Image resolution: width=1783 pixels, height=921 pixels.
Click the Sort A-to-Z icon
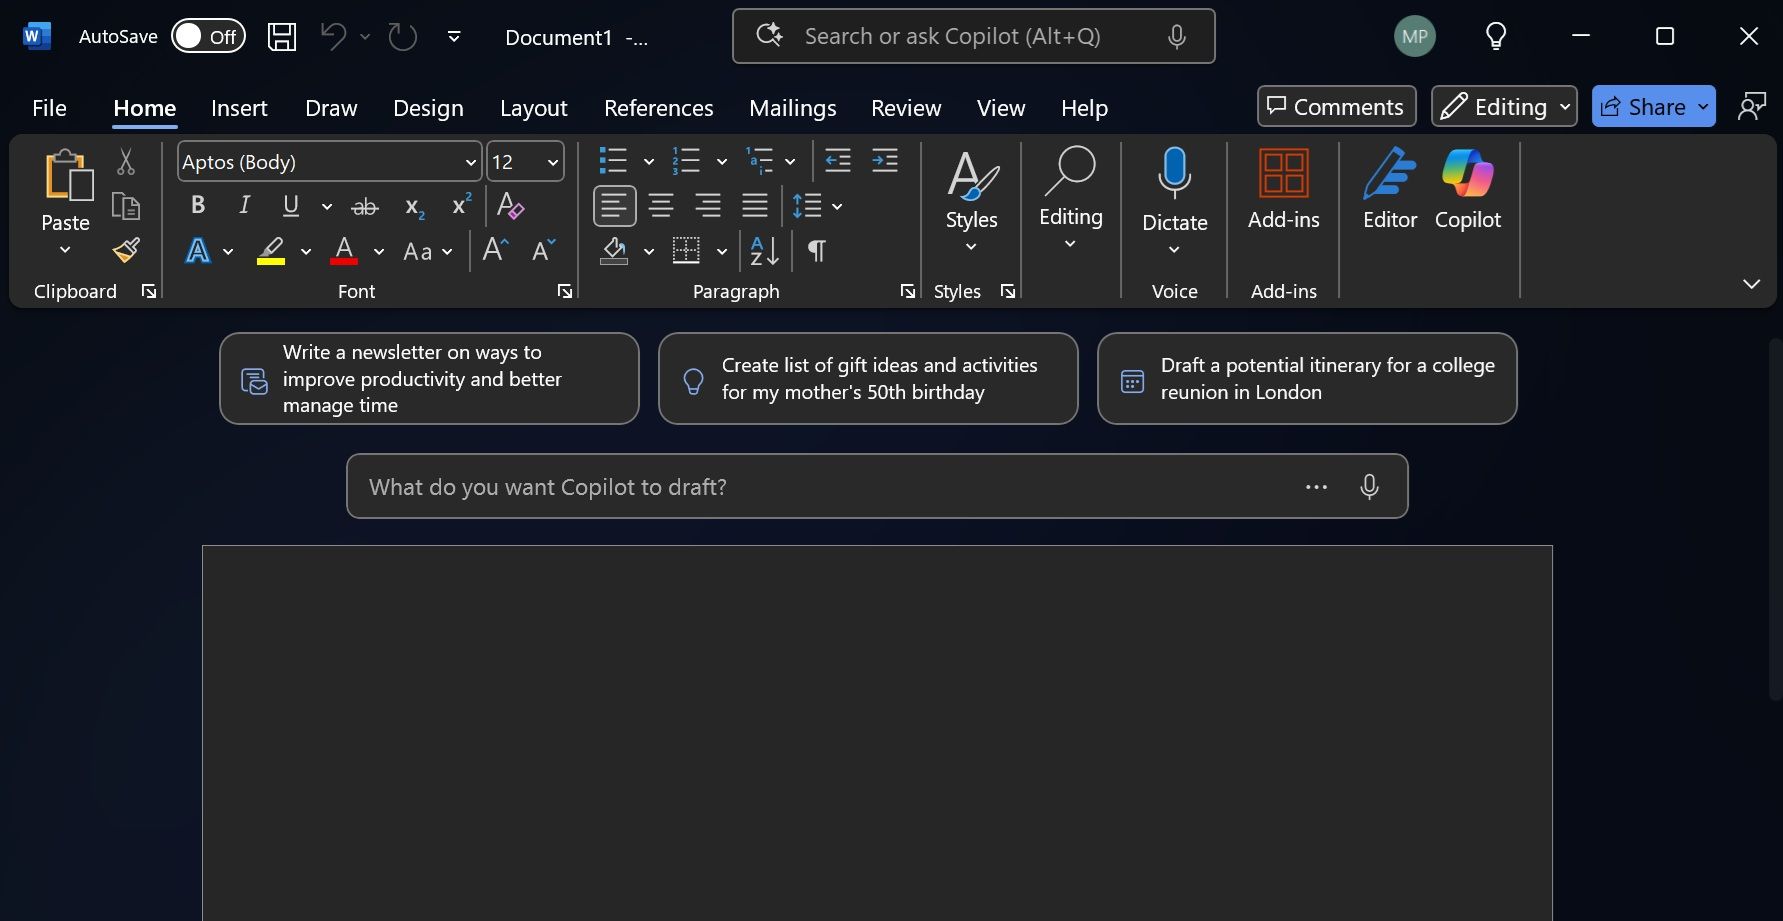point(764,251)
